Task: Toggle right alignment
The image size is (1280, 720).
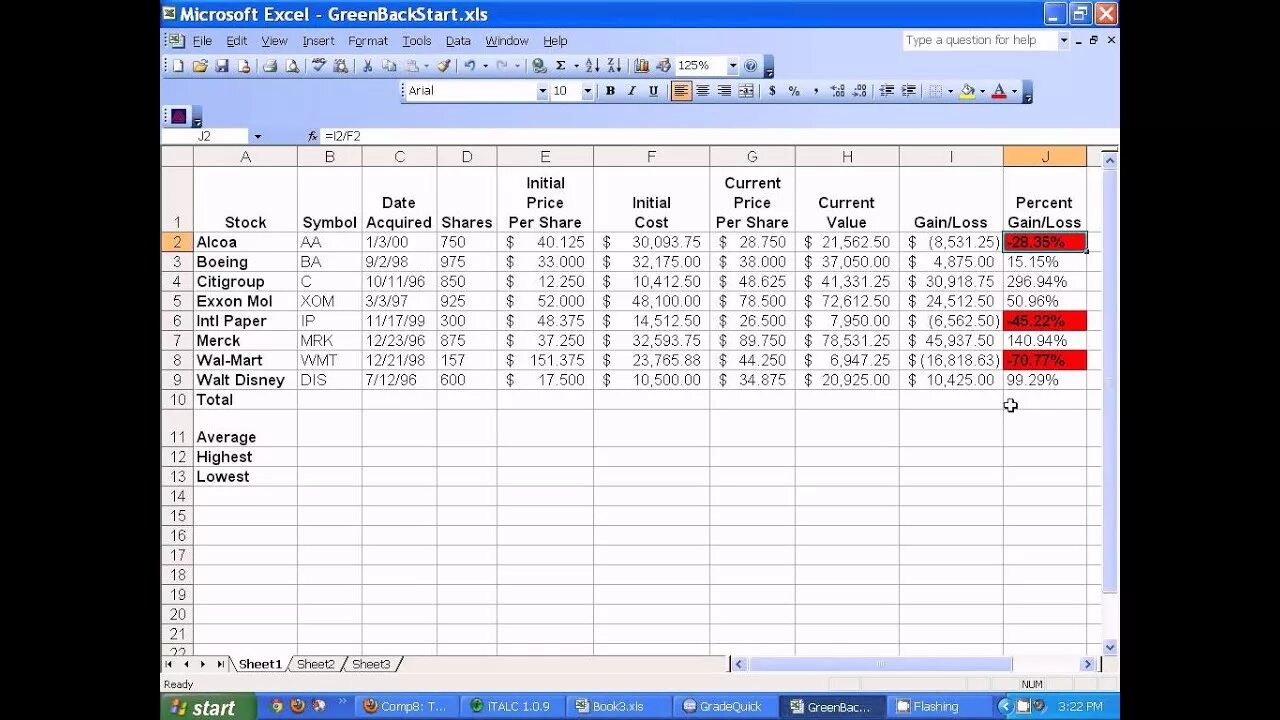Action: pyautogui.click(x=724, y=91)
